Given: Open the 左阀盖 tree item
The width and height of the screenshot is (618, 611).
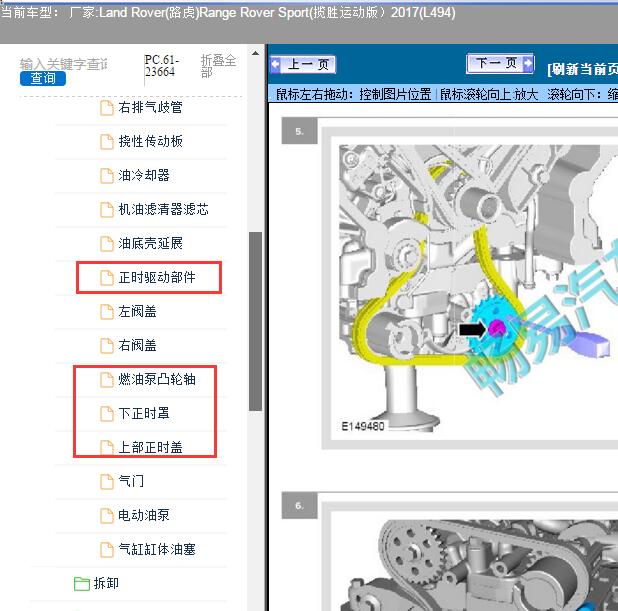Looking at the screenshot, I should pyautogui.click(x=137, y=311).
